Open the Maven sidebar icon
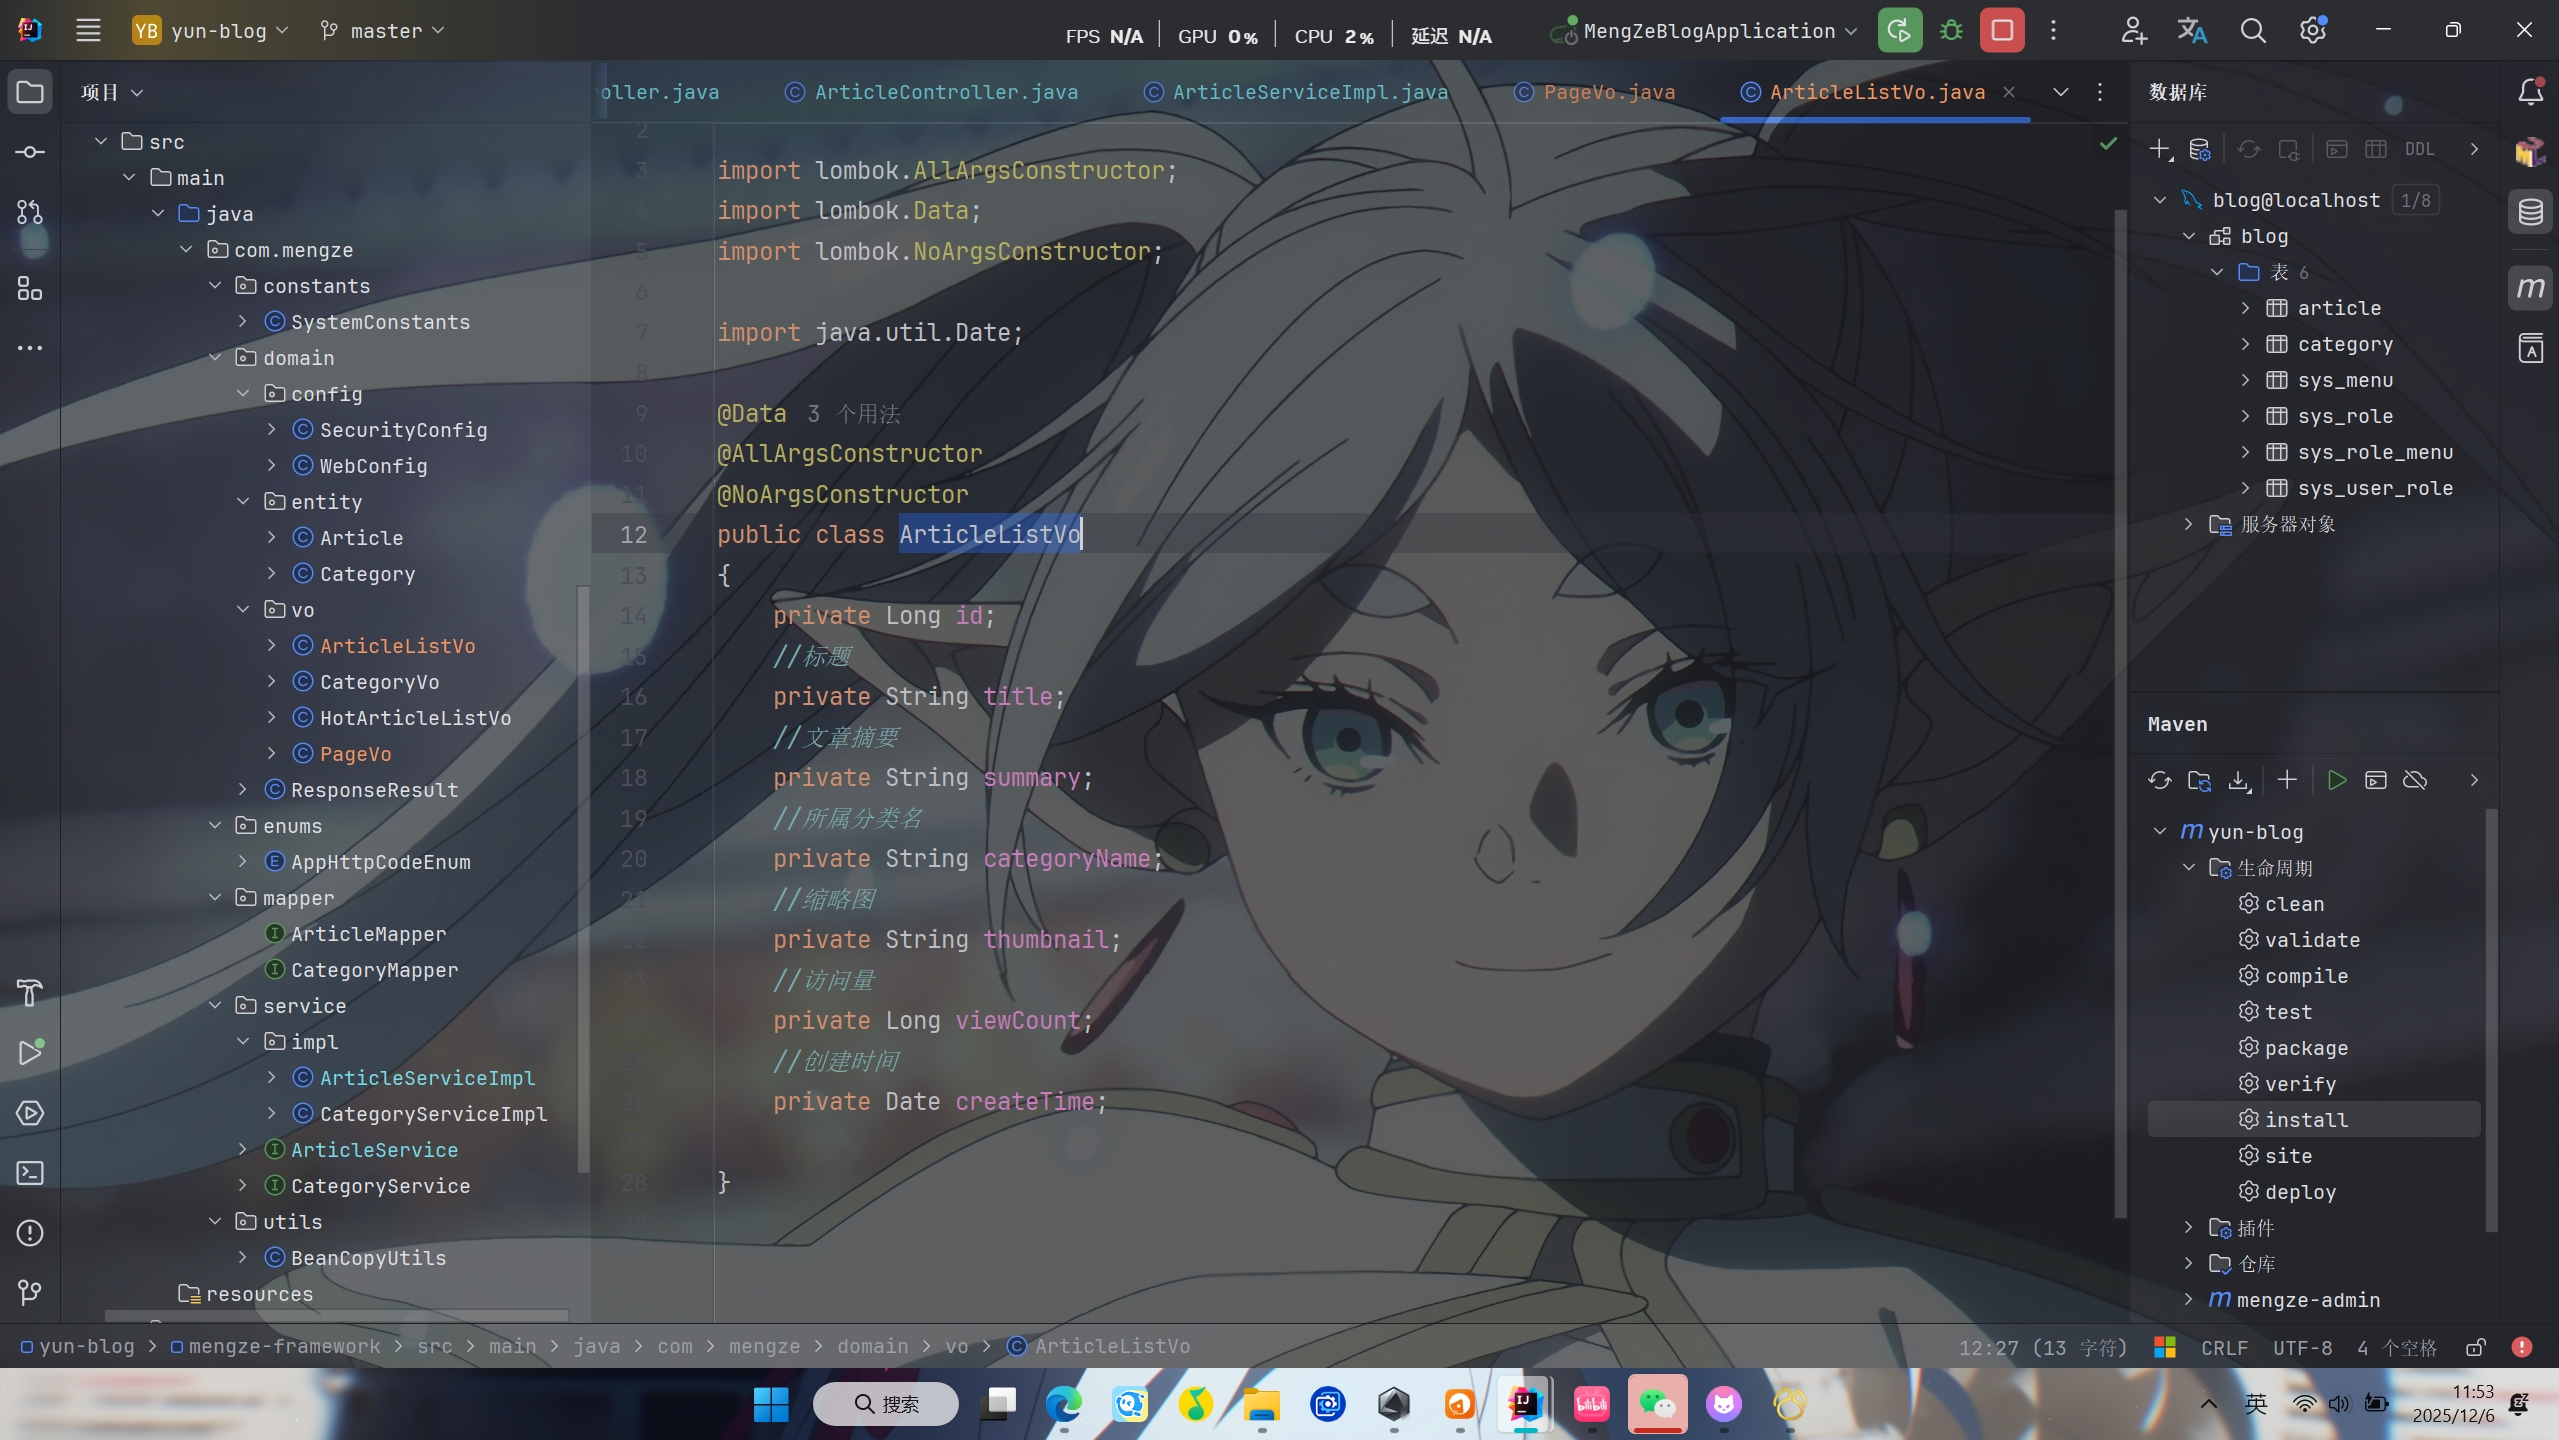 (x=2530, y=289)
